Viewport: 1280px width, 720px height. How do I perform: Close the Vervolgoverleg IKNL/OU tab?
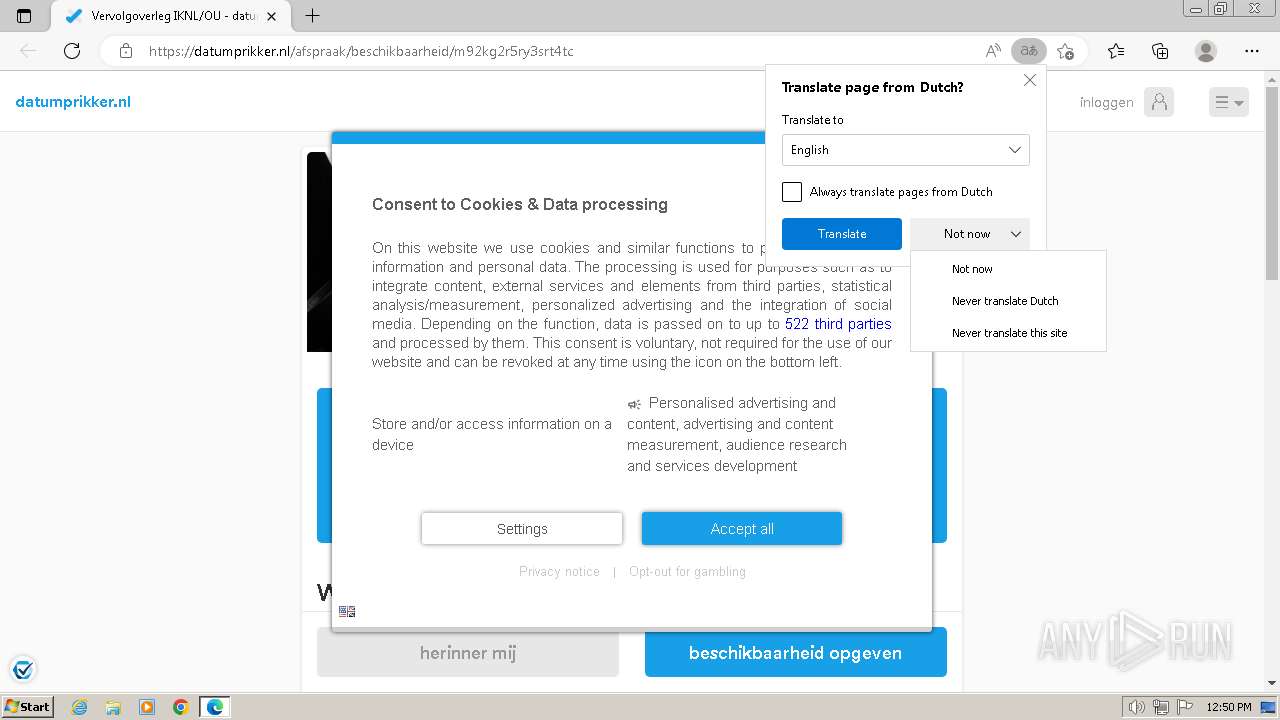click(271, 16)
